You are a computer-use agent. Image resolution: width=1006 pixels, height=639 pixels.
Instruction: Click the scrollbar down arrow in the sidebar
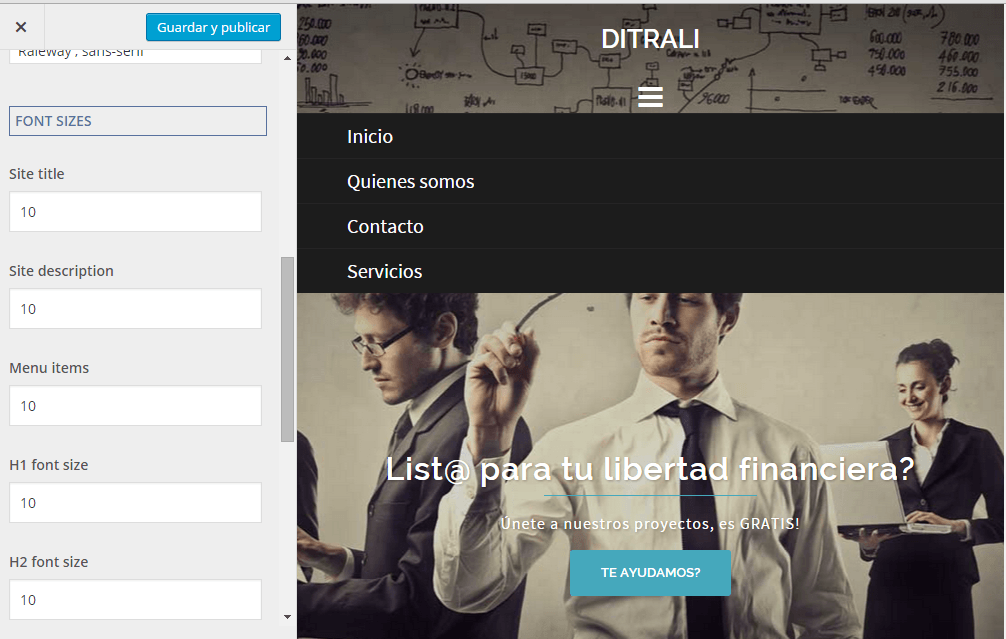pos(287,617)
